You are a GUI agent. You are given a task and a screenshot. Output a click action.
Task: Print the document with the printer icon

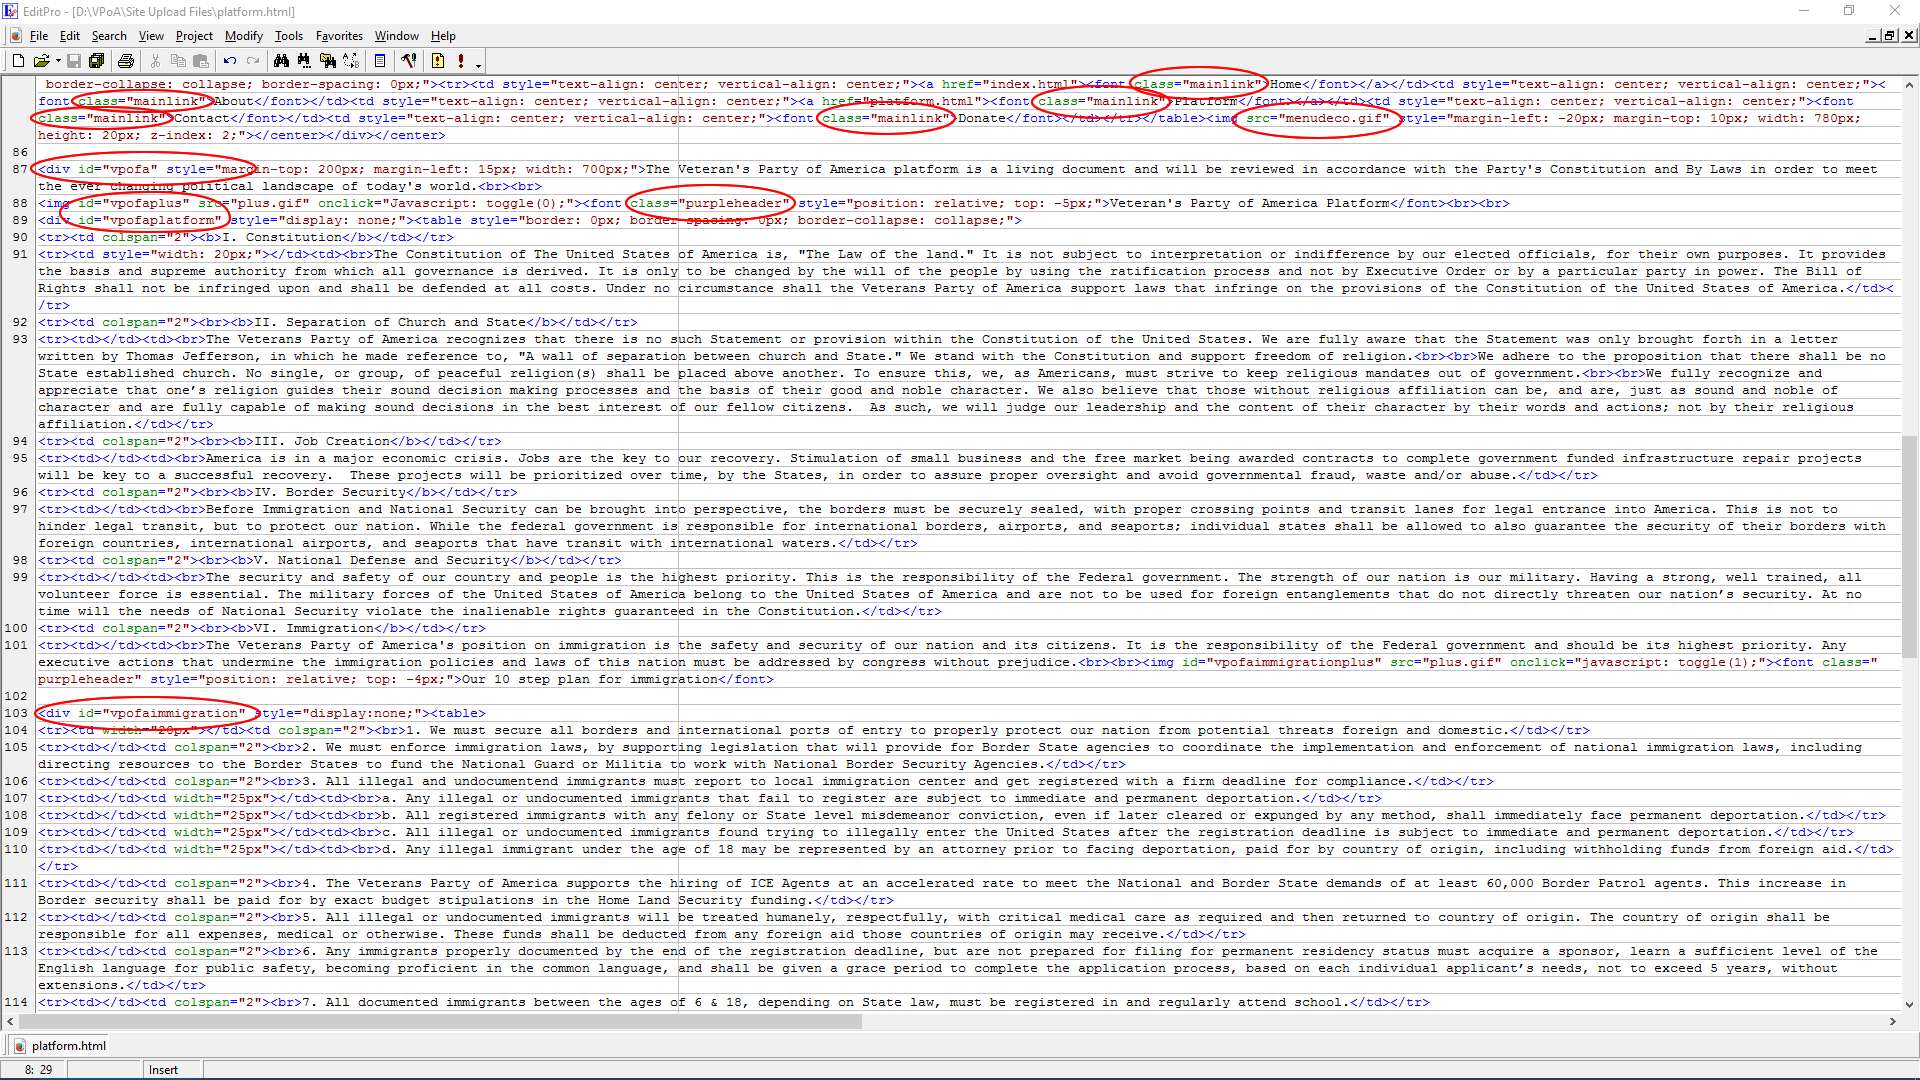[125, 61]
